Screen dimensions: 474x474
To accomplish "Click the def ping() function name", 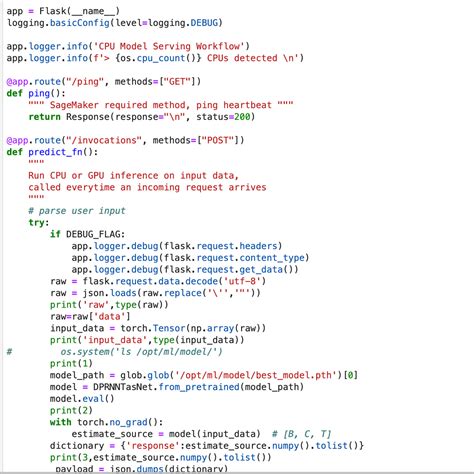I will pyautogui.click(x=39, y=94).
